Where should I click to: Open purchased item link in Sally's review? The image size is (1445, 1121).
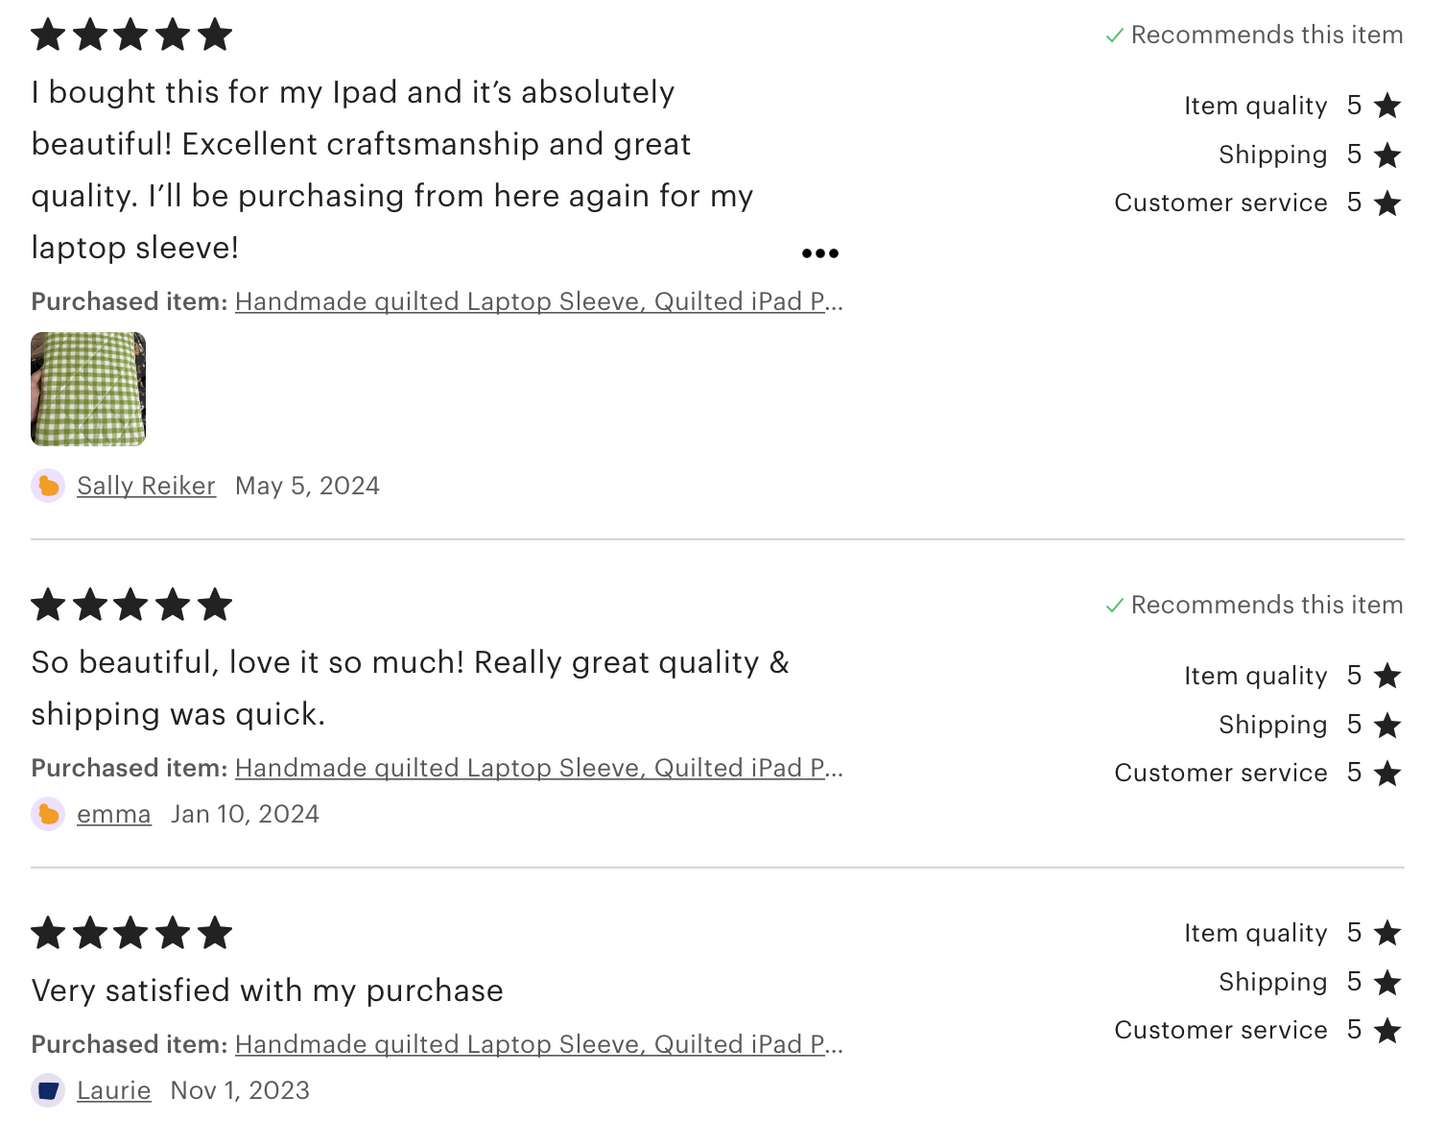tap(539, 301)
